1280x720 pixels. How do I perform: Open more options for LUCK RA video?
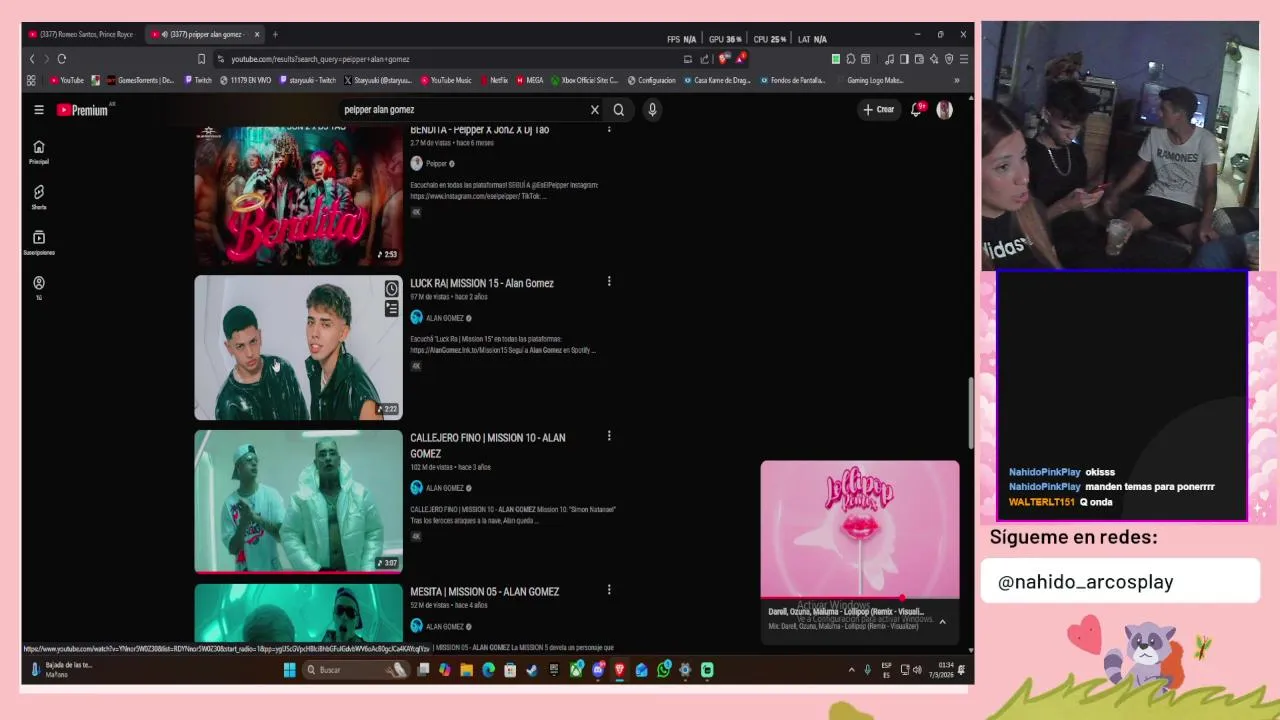(x=609, y=282)
